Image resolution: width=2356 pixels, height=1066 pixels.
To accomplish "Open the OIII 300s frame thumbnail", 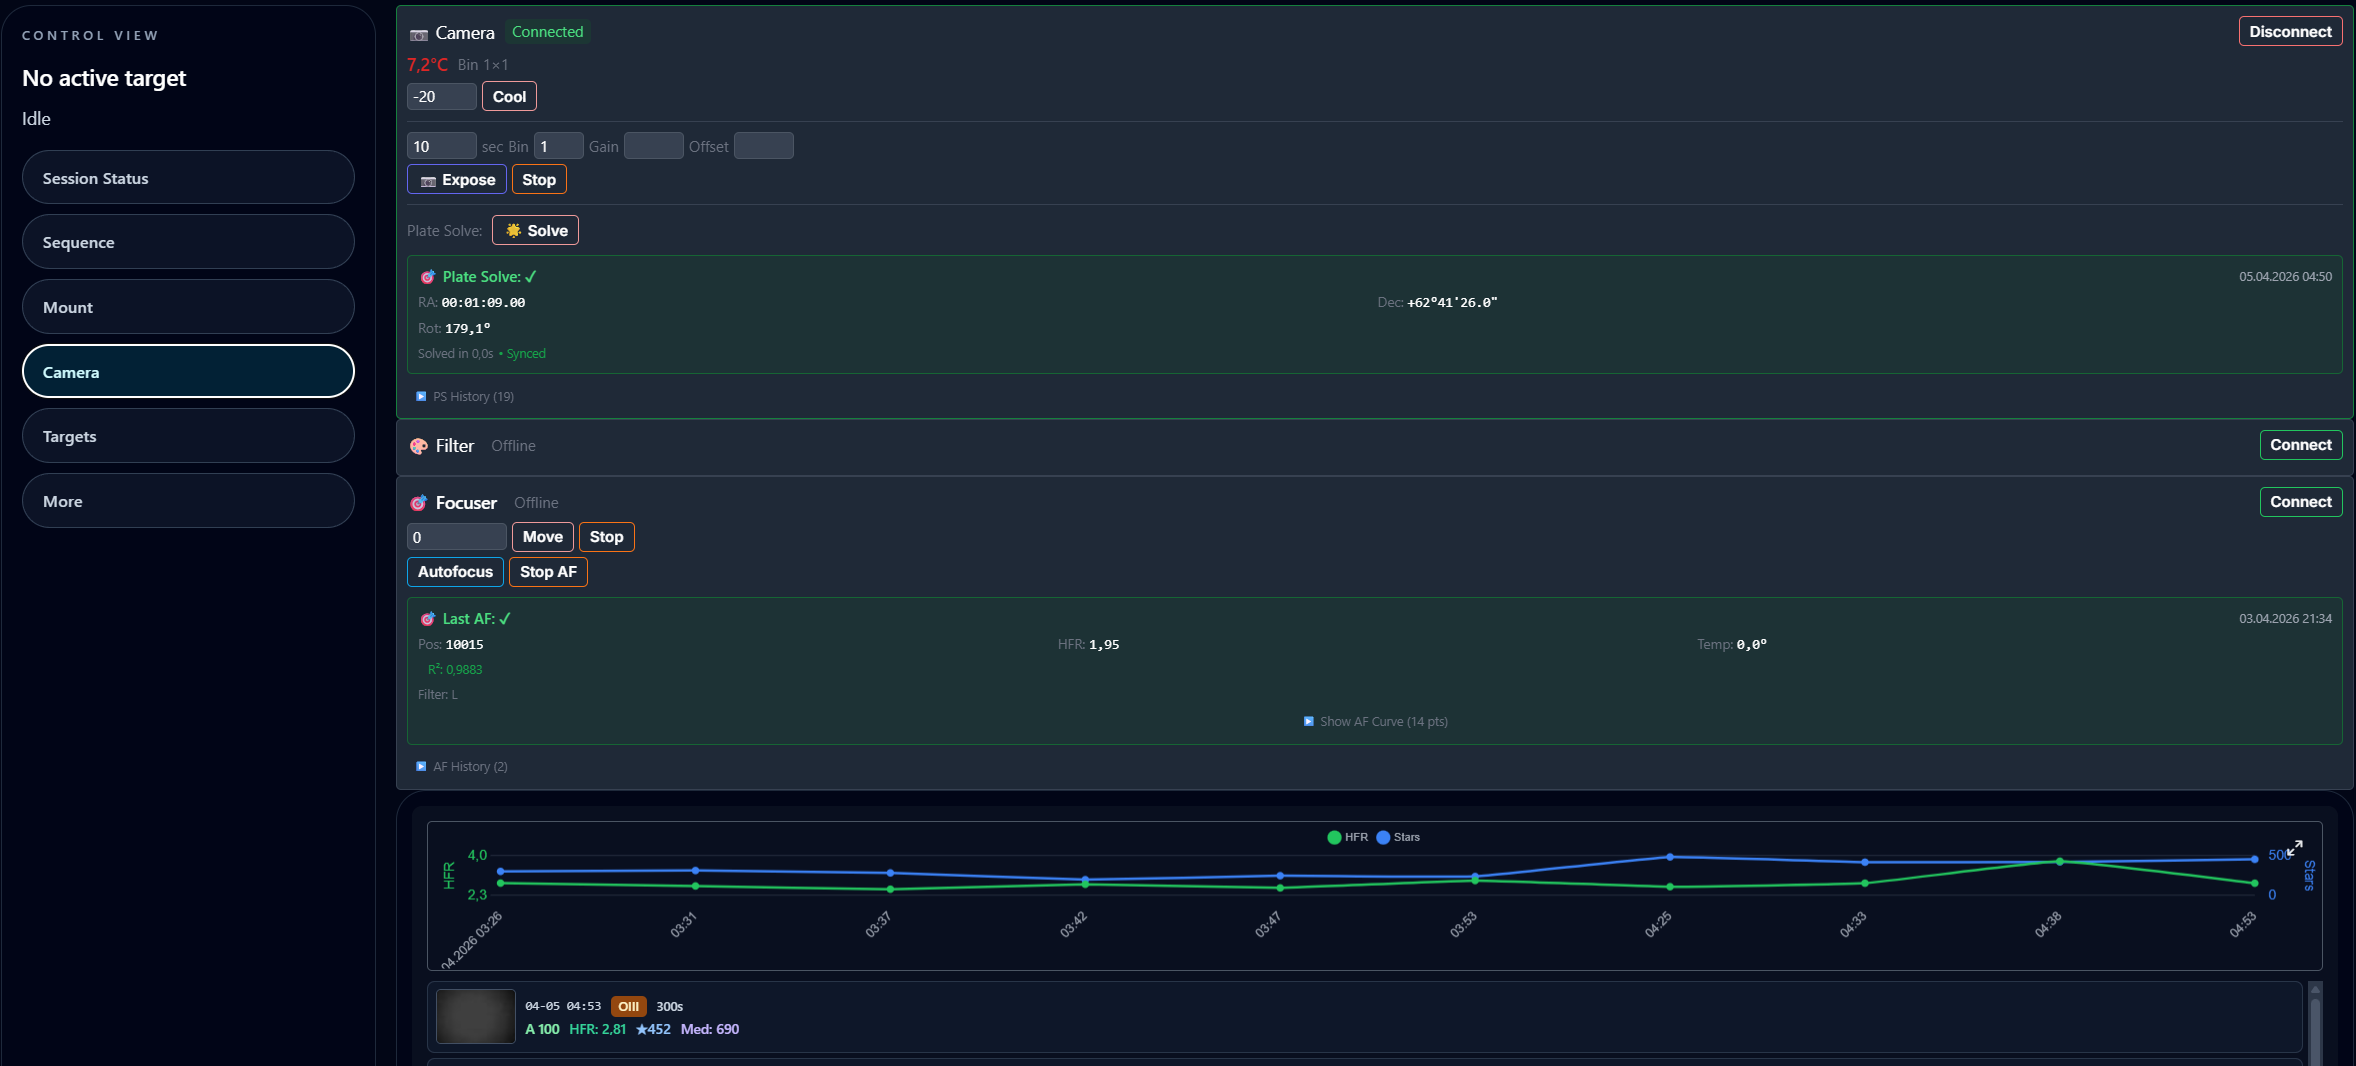I will tap(476, 1017).
